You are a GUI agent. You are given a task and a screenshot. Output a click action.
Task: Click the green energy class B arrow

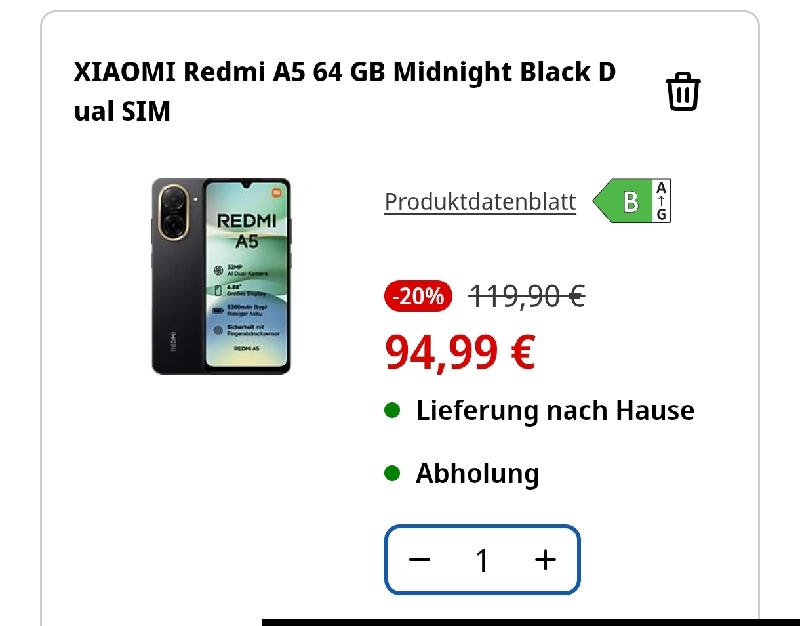click(x=623, y=201)
